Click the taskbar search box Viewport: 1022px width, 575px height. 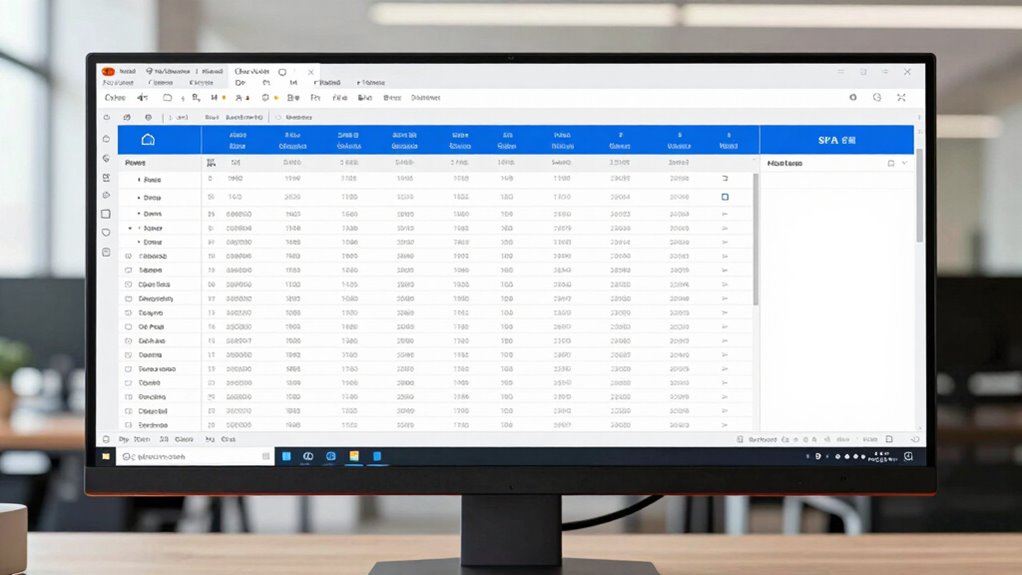tap(194, 456)
